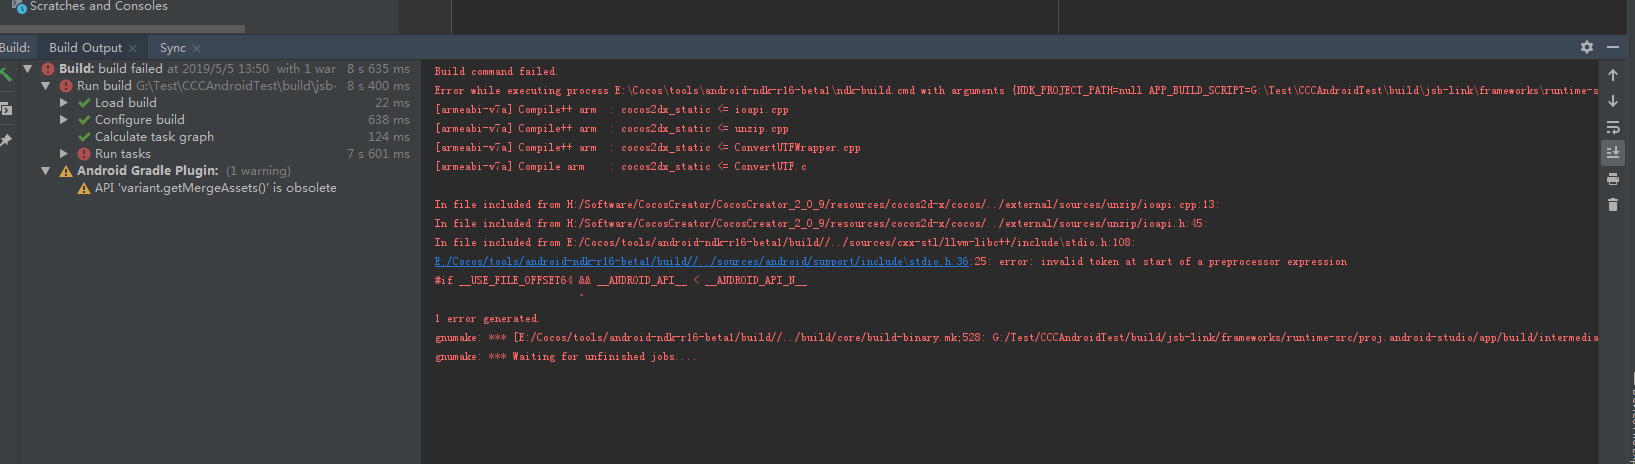Viewport: 1635px width, 464px height.
Task: Collapse the Android Gradle Plugin node
Action: coord(46,171)
